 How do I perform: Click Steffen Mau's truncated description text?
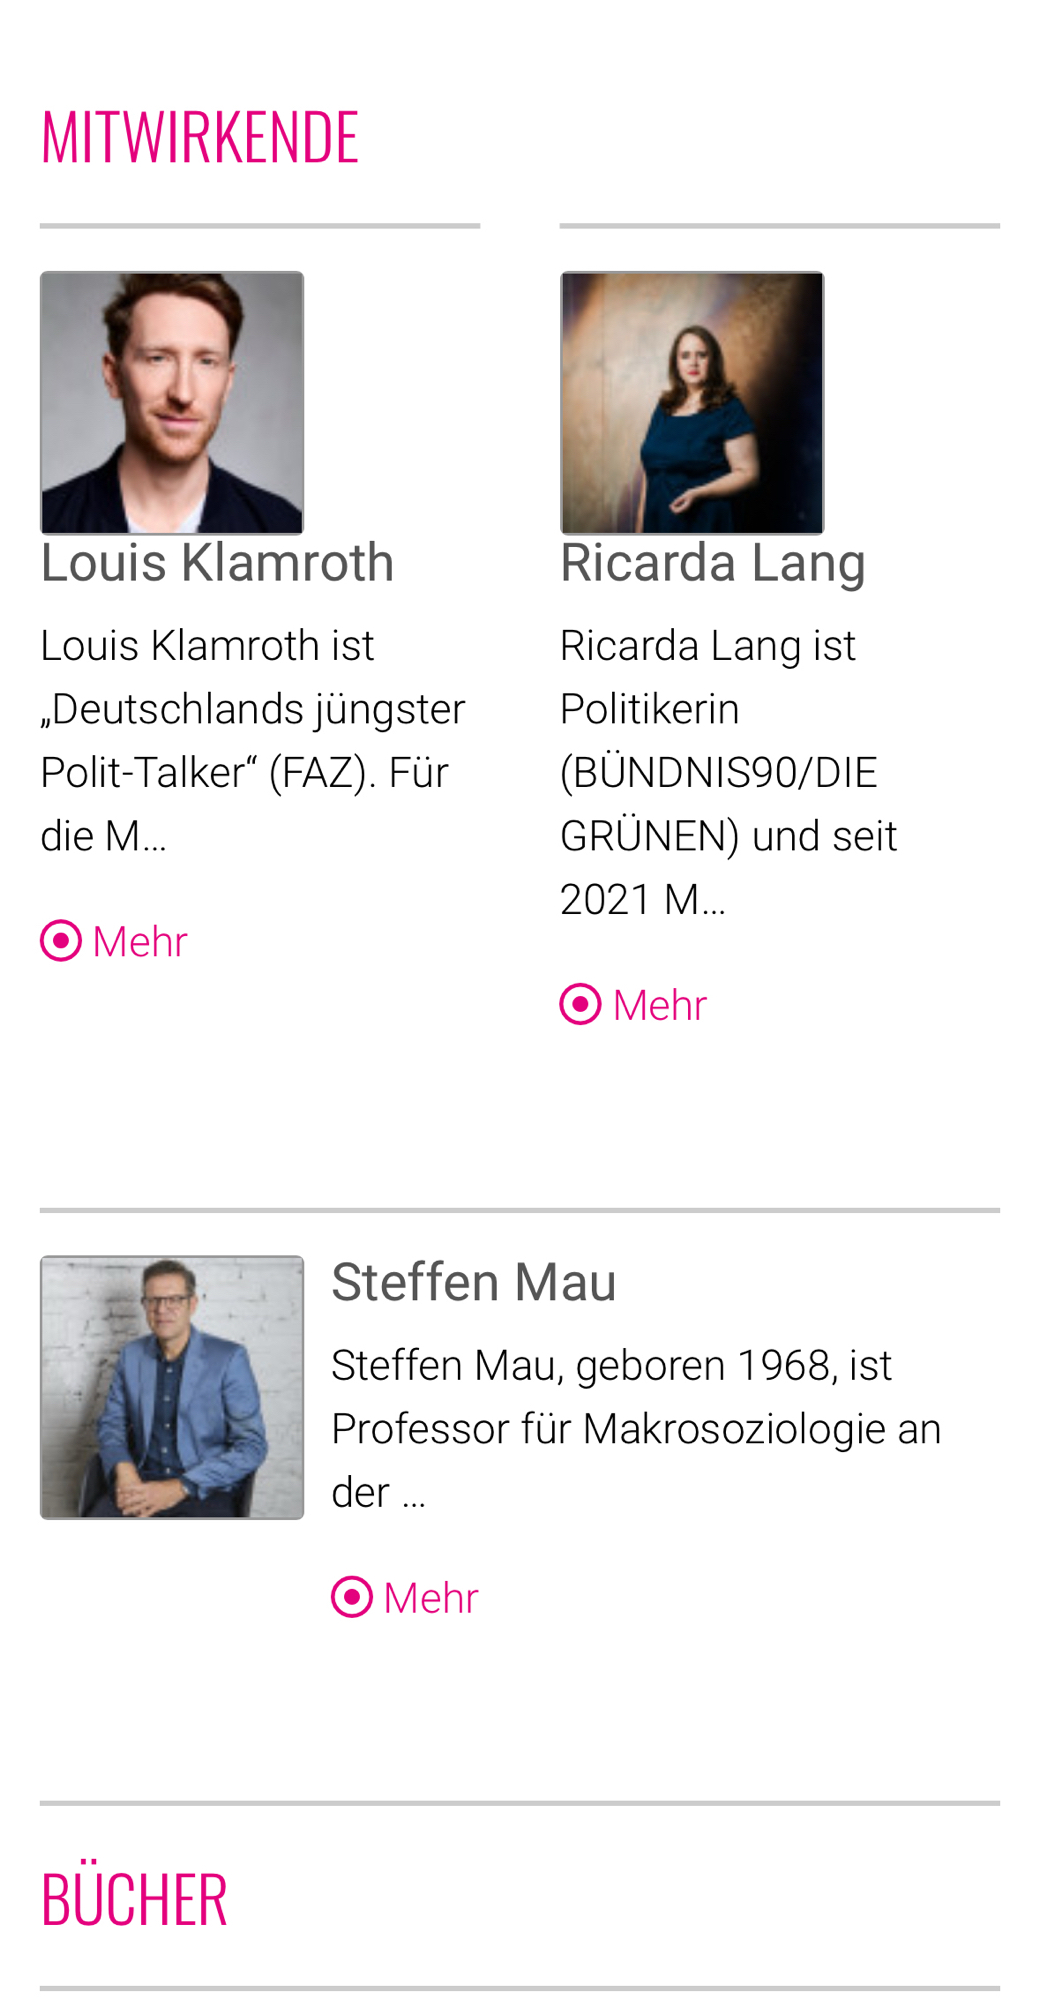pos(636,1428)
